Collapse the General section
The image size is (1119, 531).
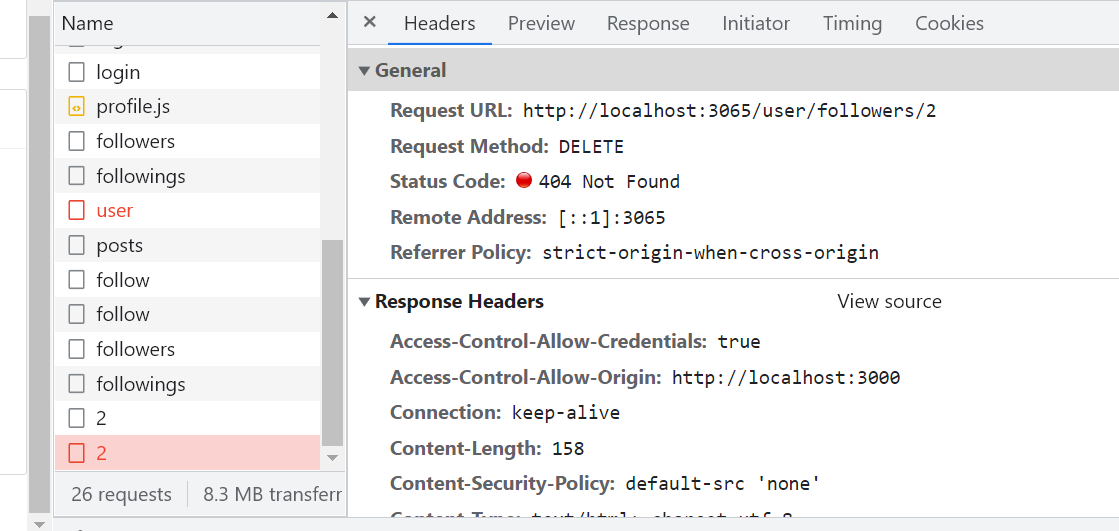pyautogui.click(x=365, y=71)
